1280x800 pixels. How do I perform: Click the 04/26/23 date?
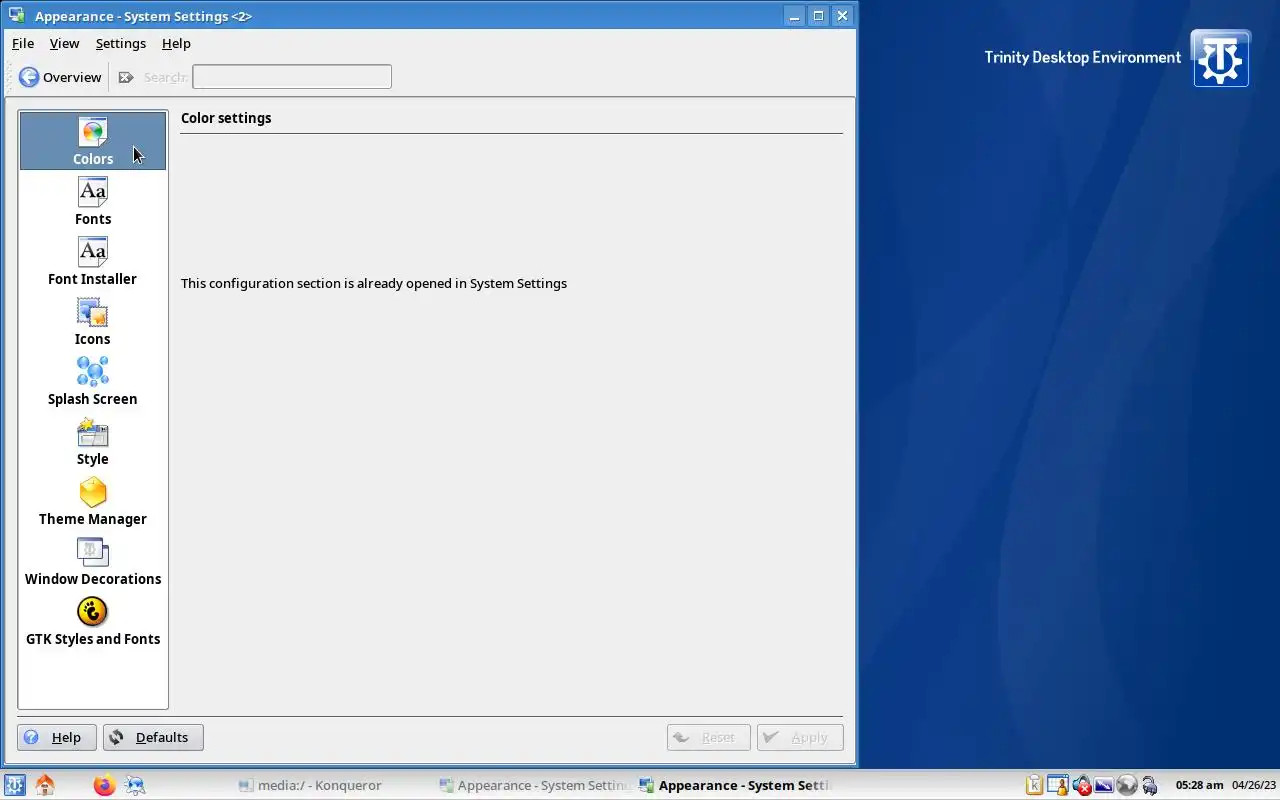[x=1254, y=785]
